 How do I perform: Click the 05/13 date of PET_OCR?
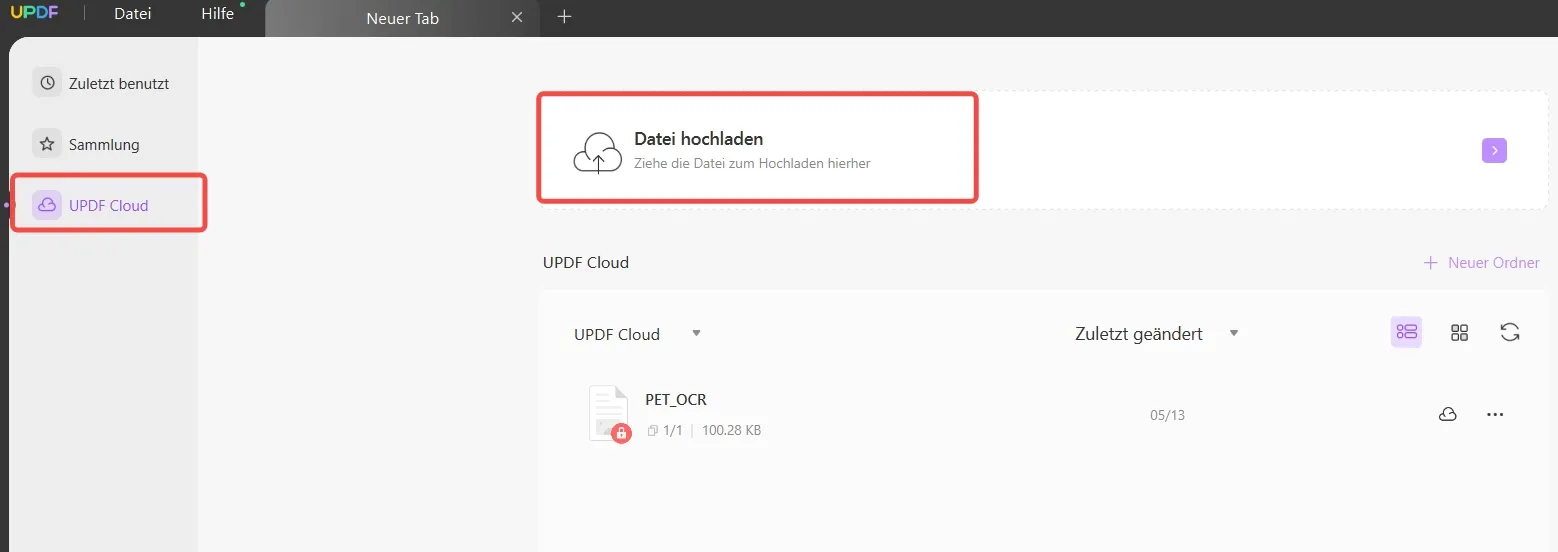1167,415
